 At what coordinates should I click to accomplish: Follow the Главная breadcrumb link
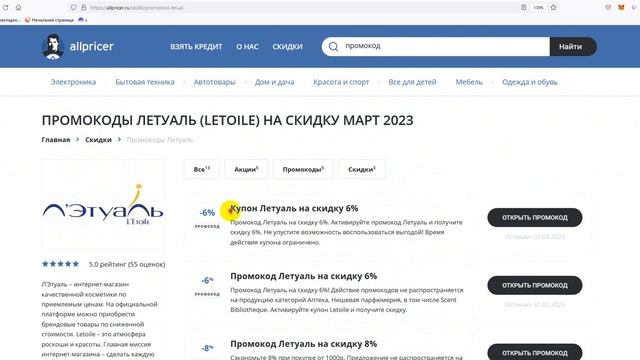pyautogui.click(x=56, y=140)
